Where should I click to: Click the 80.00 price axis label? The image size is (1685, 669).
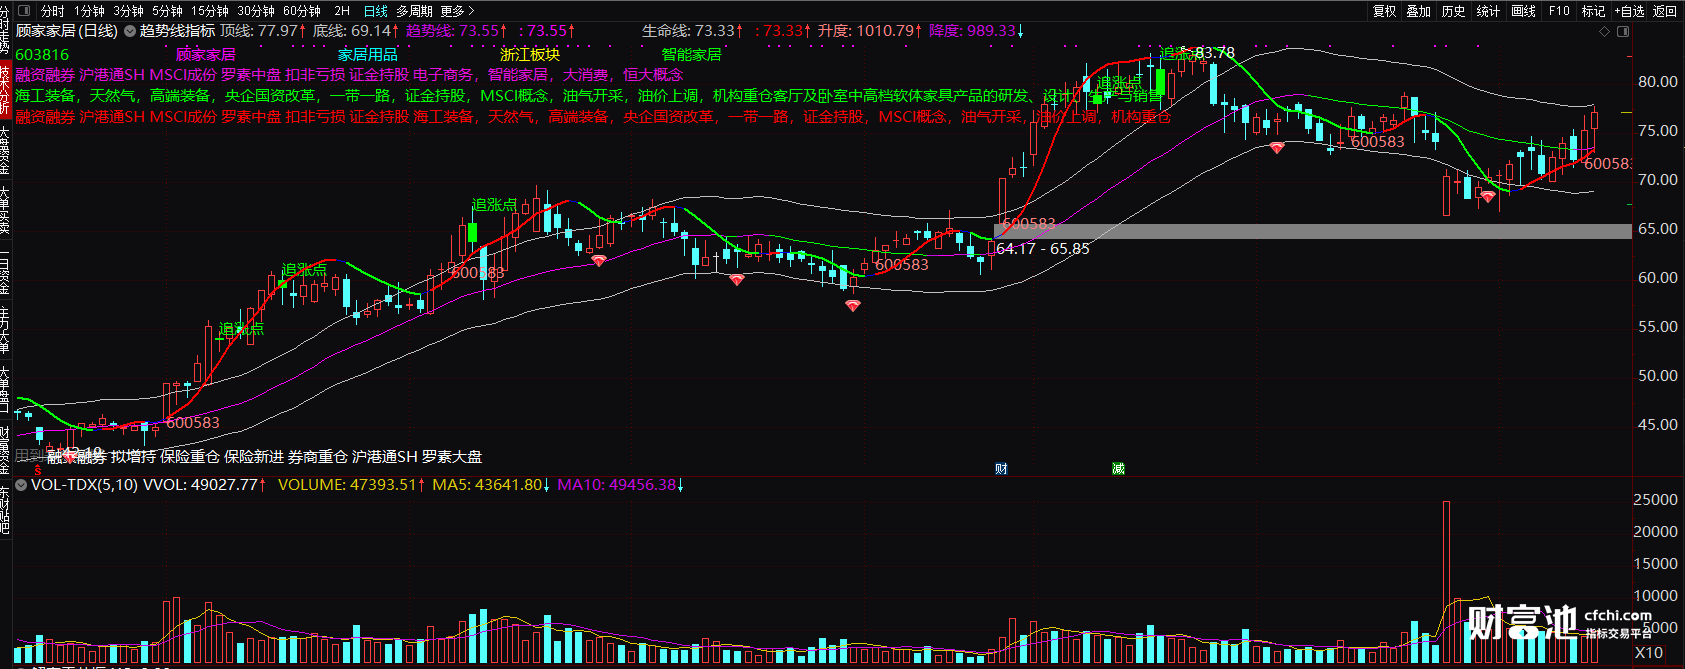1658,82
